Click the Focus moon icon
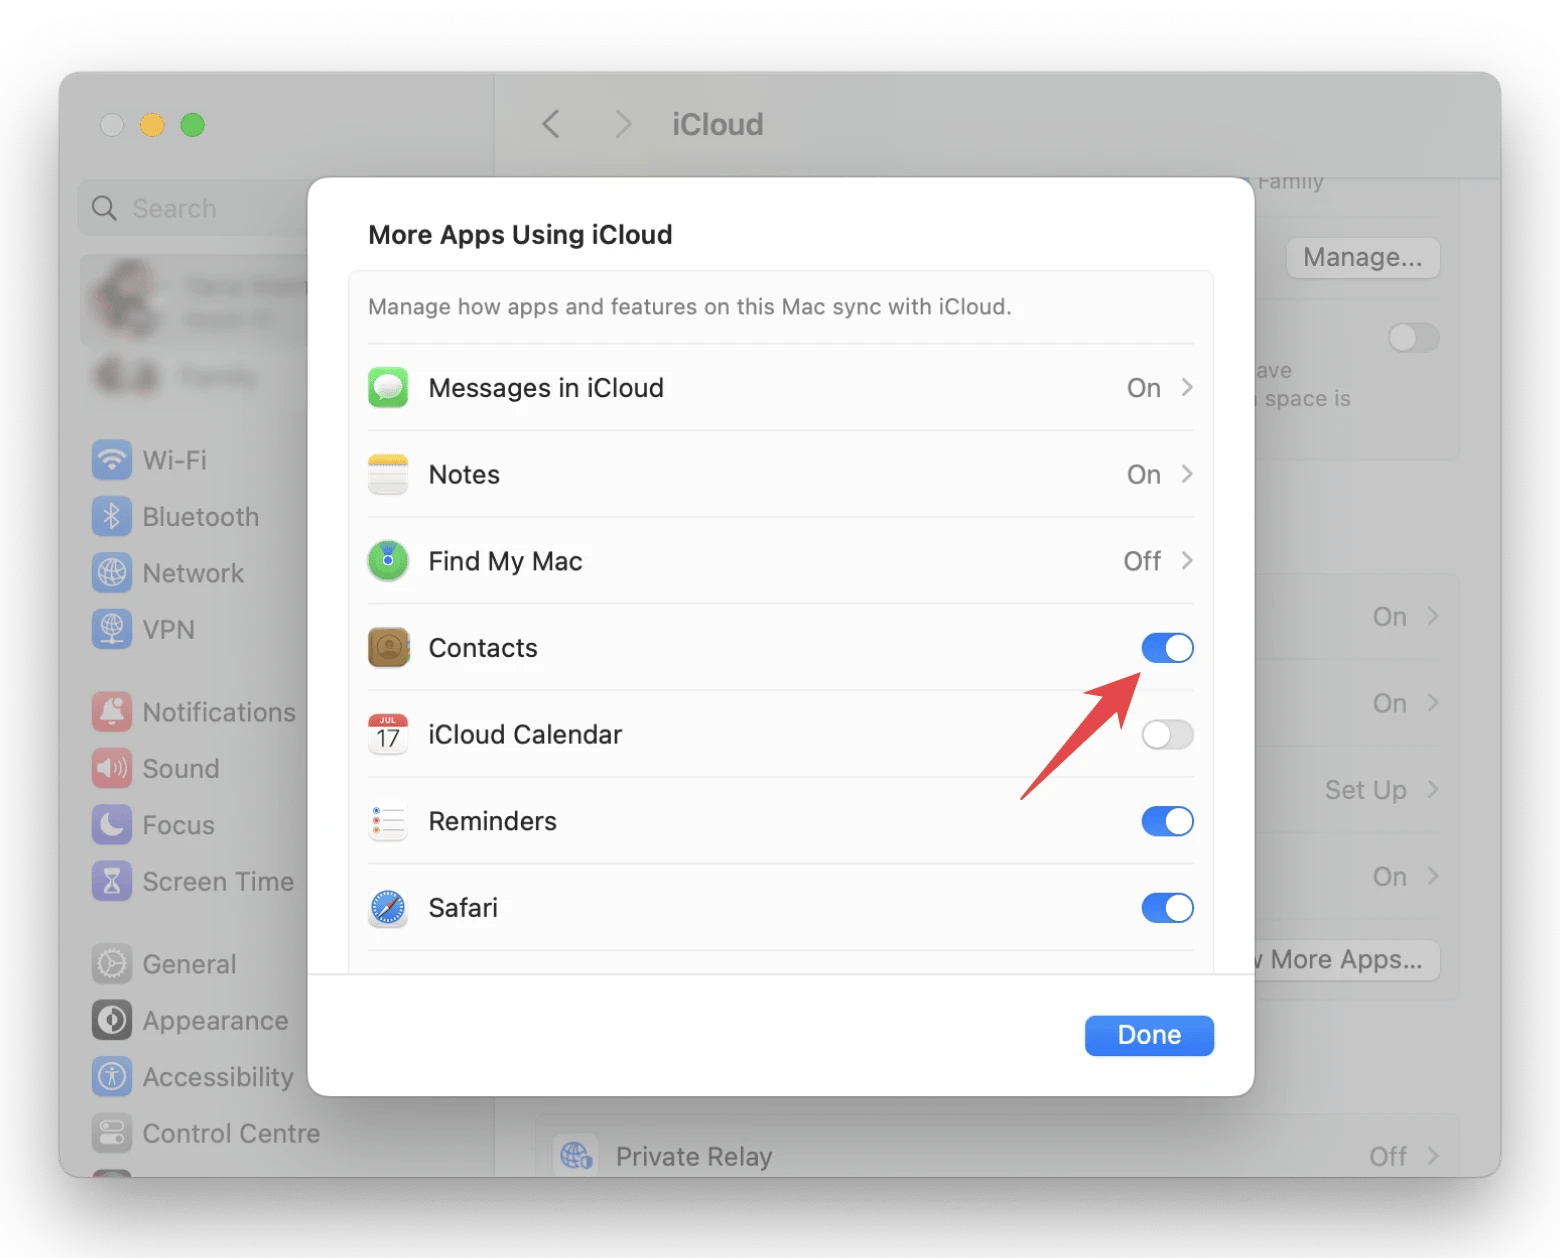This screenshot has height=1258, width=1560. [x=112, y=825]
